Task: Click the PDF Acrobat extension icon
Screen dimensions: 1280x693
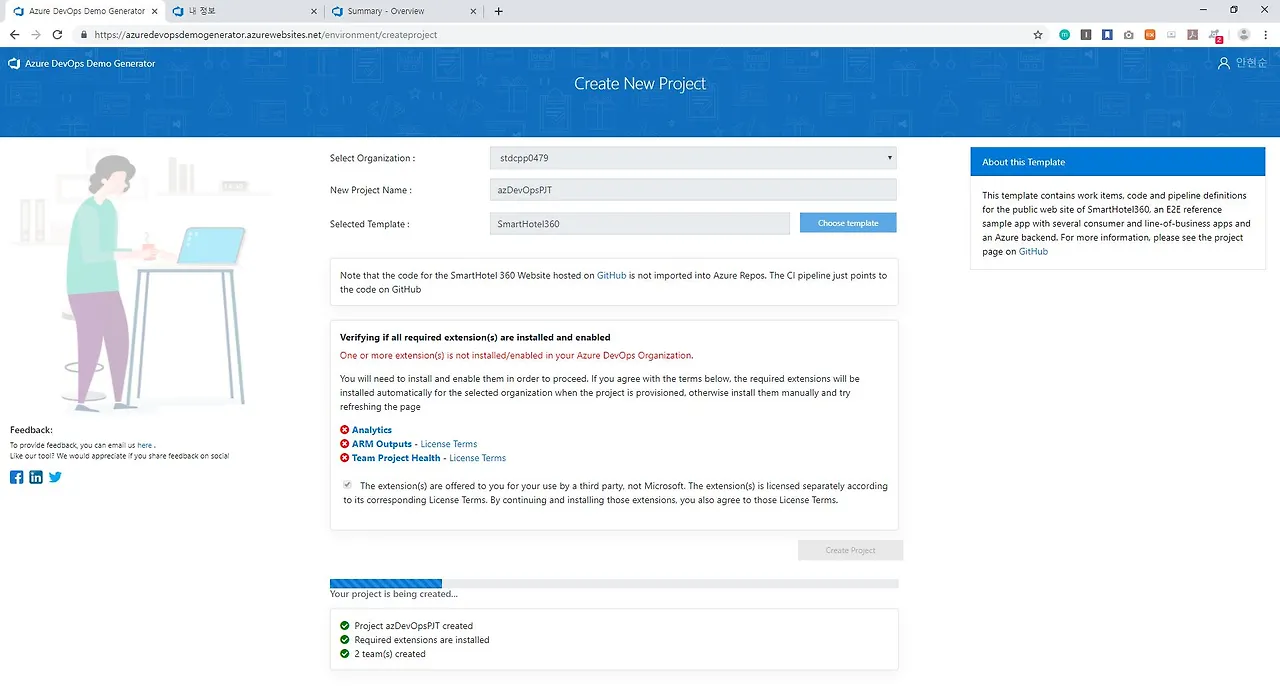Action: click(1192, 34)
